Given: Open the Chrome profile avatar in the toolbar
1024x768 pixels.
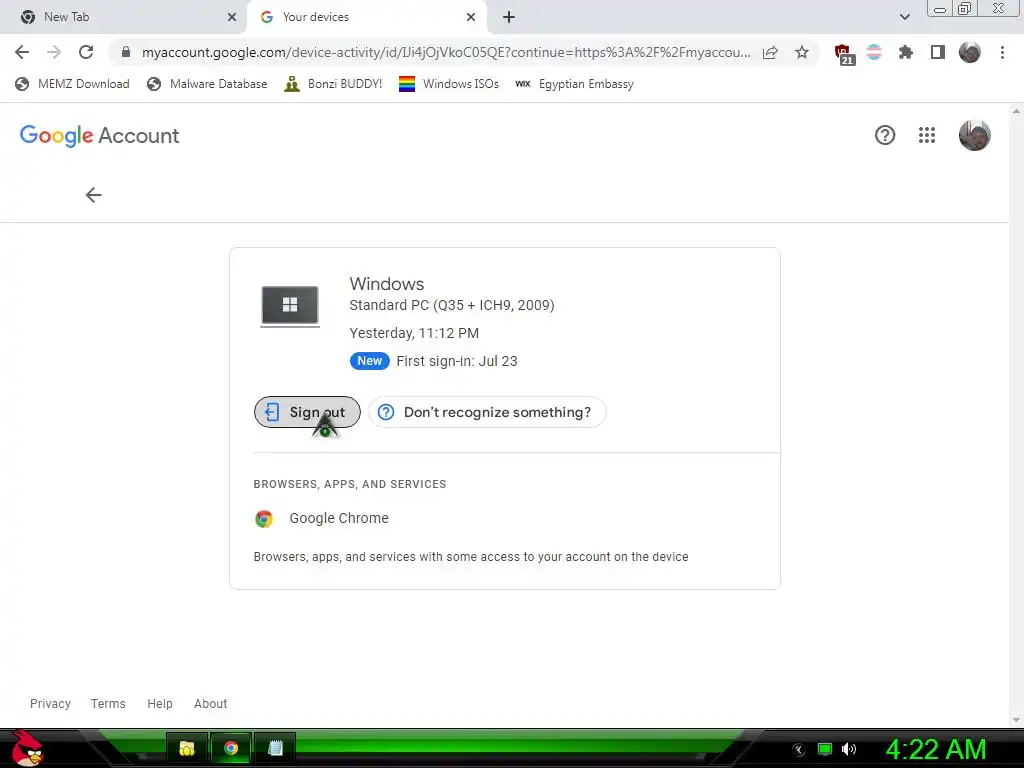Looking at the screenshot, I should (x=970, y=52).
